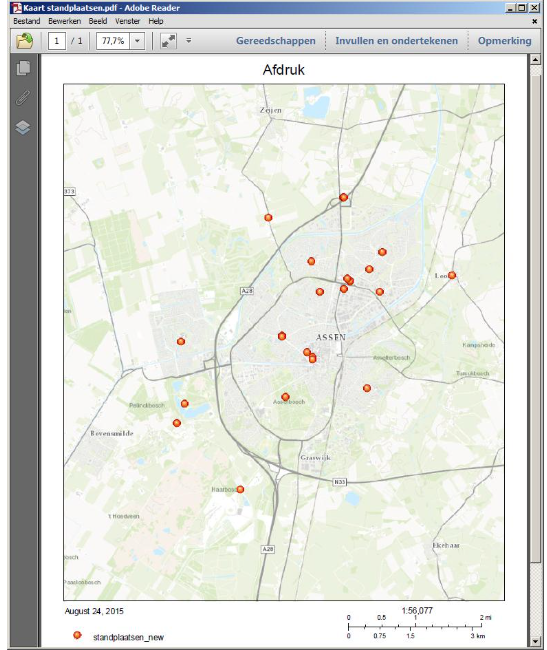
Task: Click the N33 road shield
Action: coord(339,482)
